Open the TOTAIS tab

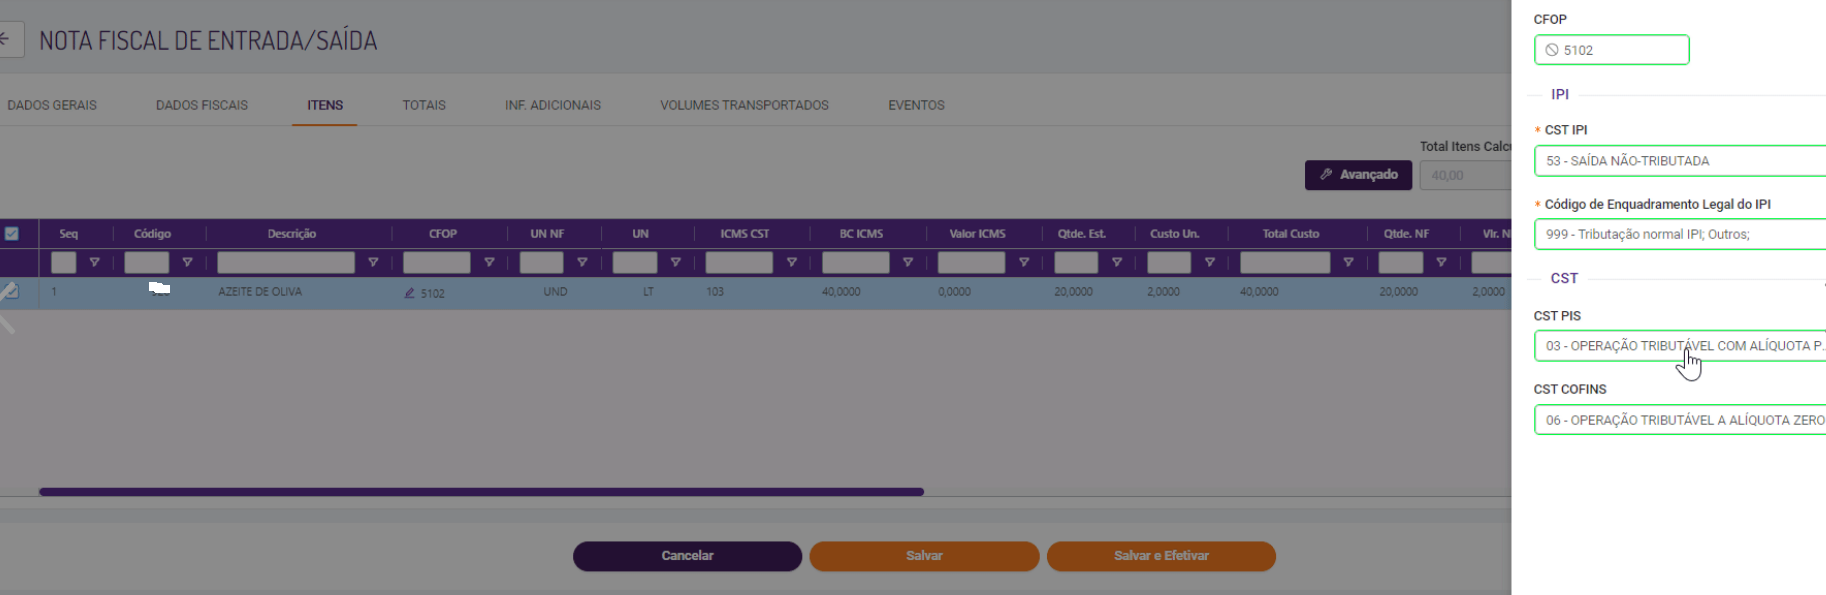[x=424, y=105]
